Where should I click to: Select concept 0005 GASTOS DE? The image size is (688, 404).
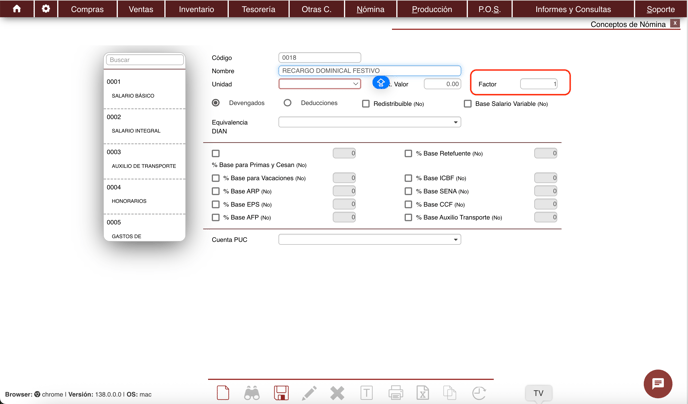click(x=144, y=229)
